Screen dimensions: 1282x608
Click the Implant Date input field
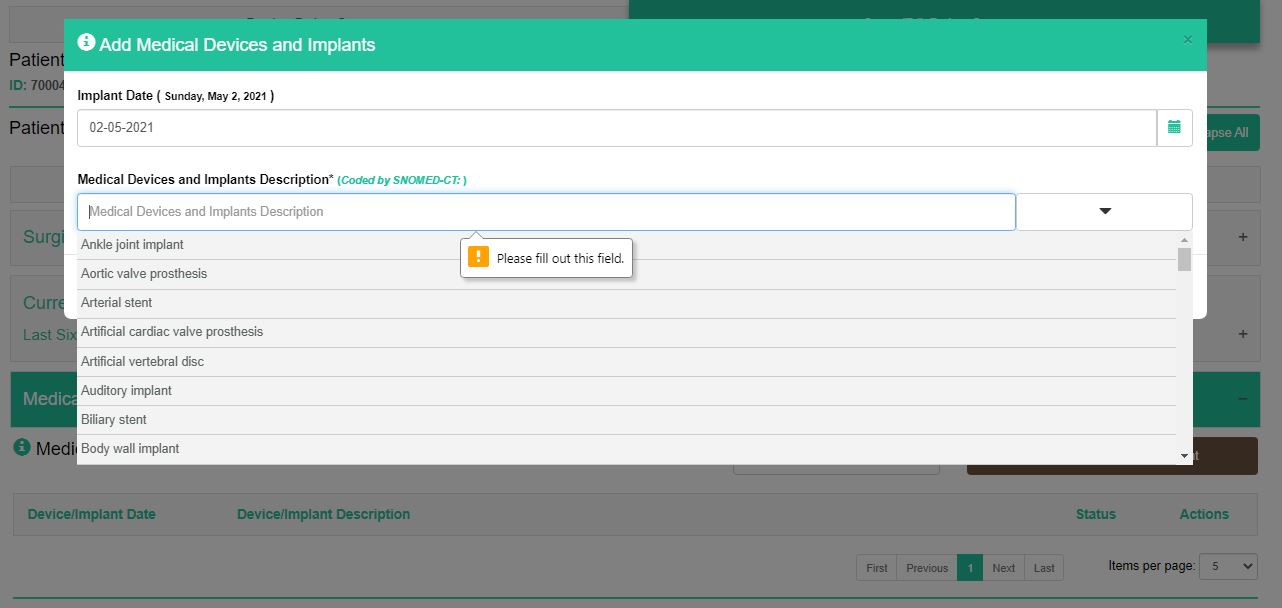coord(616,128)
